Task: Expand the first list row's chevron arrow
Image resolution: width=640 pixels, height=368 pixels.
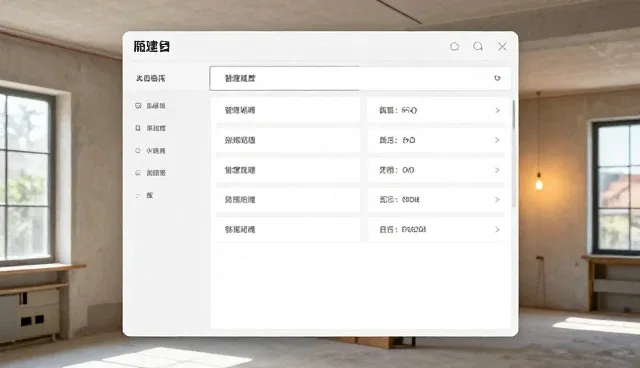Action: [497, 110]
